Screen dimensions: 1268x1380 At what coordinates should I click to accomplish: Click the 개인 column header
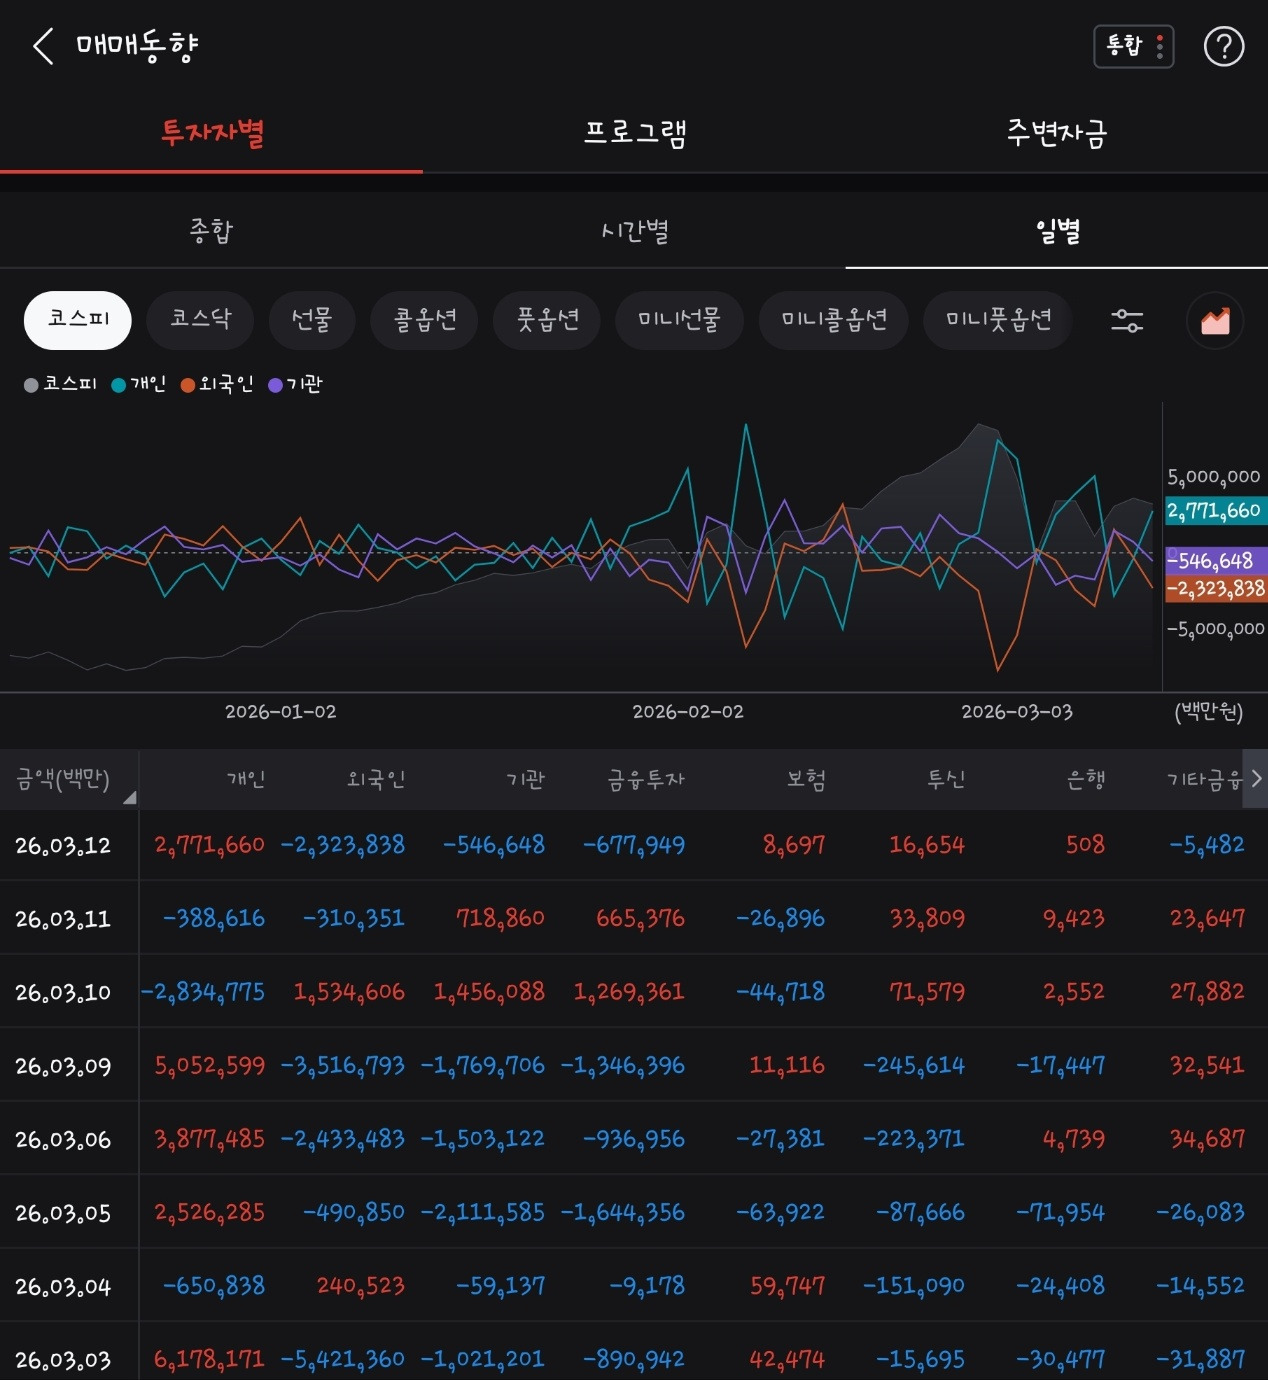pyautogui.click(x=246, y=779)
